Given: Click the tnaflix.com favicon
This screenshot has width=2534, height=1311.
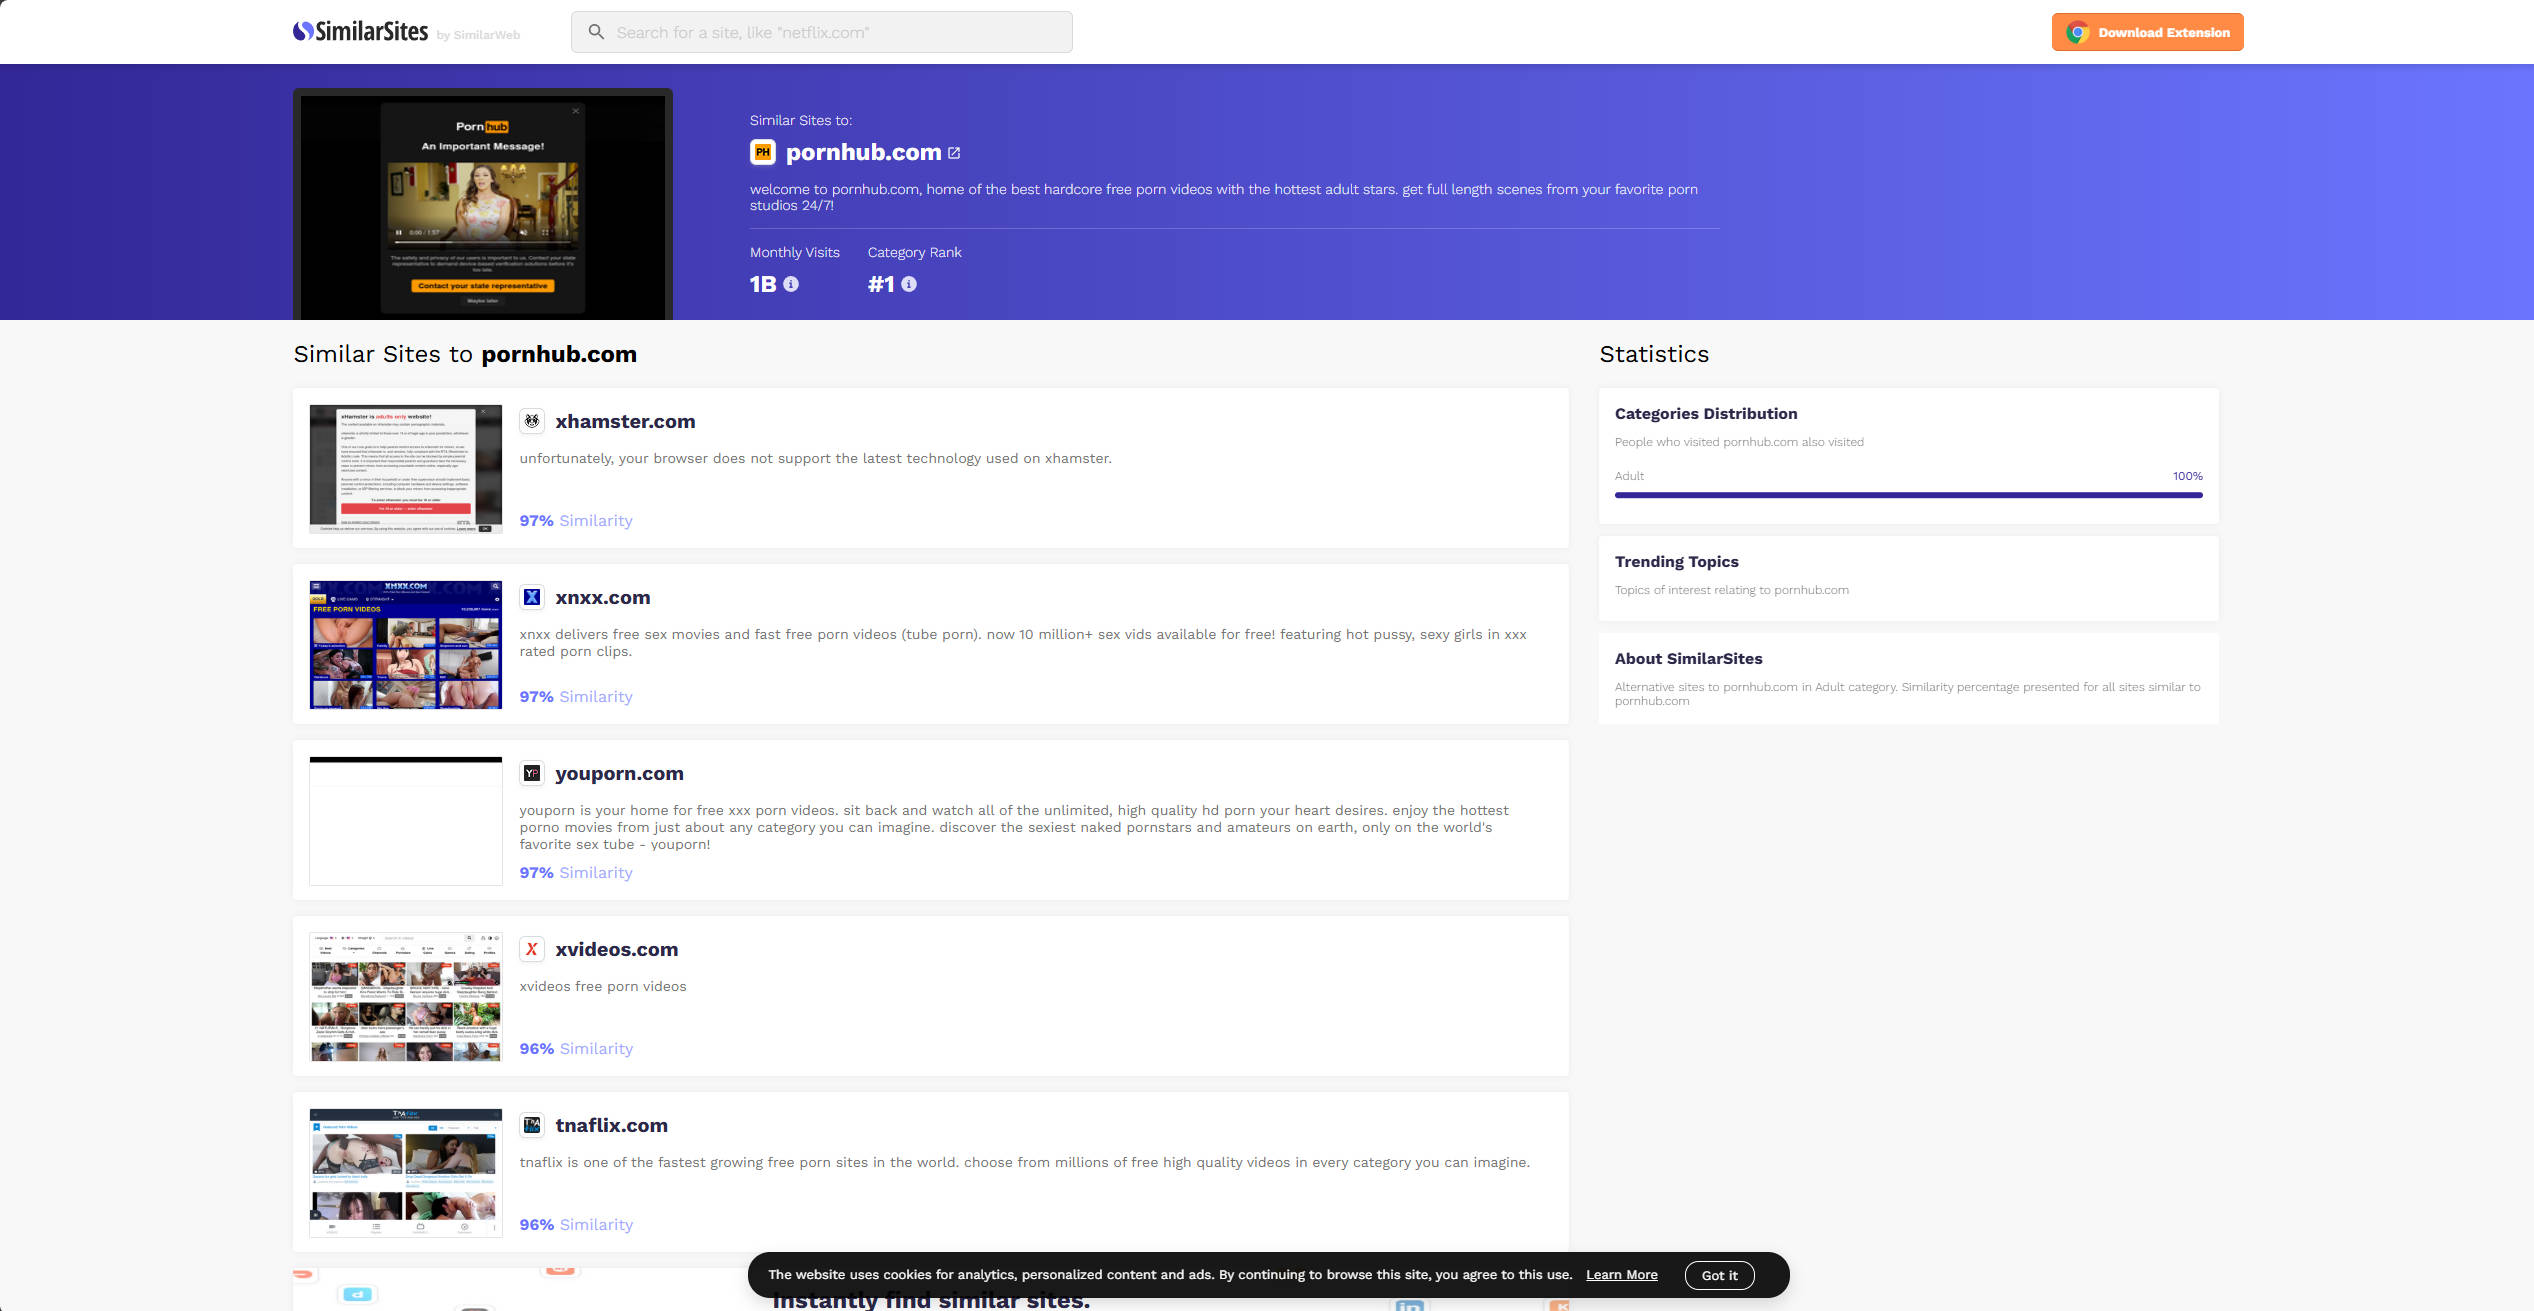Looking at the screenshot, I should [532, 1125].
